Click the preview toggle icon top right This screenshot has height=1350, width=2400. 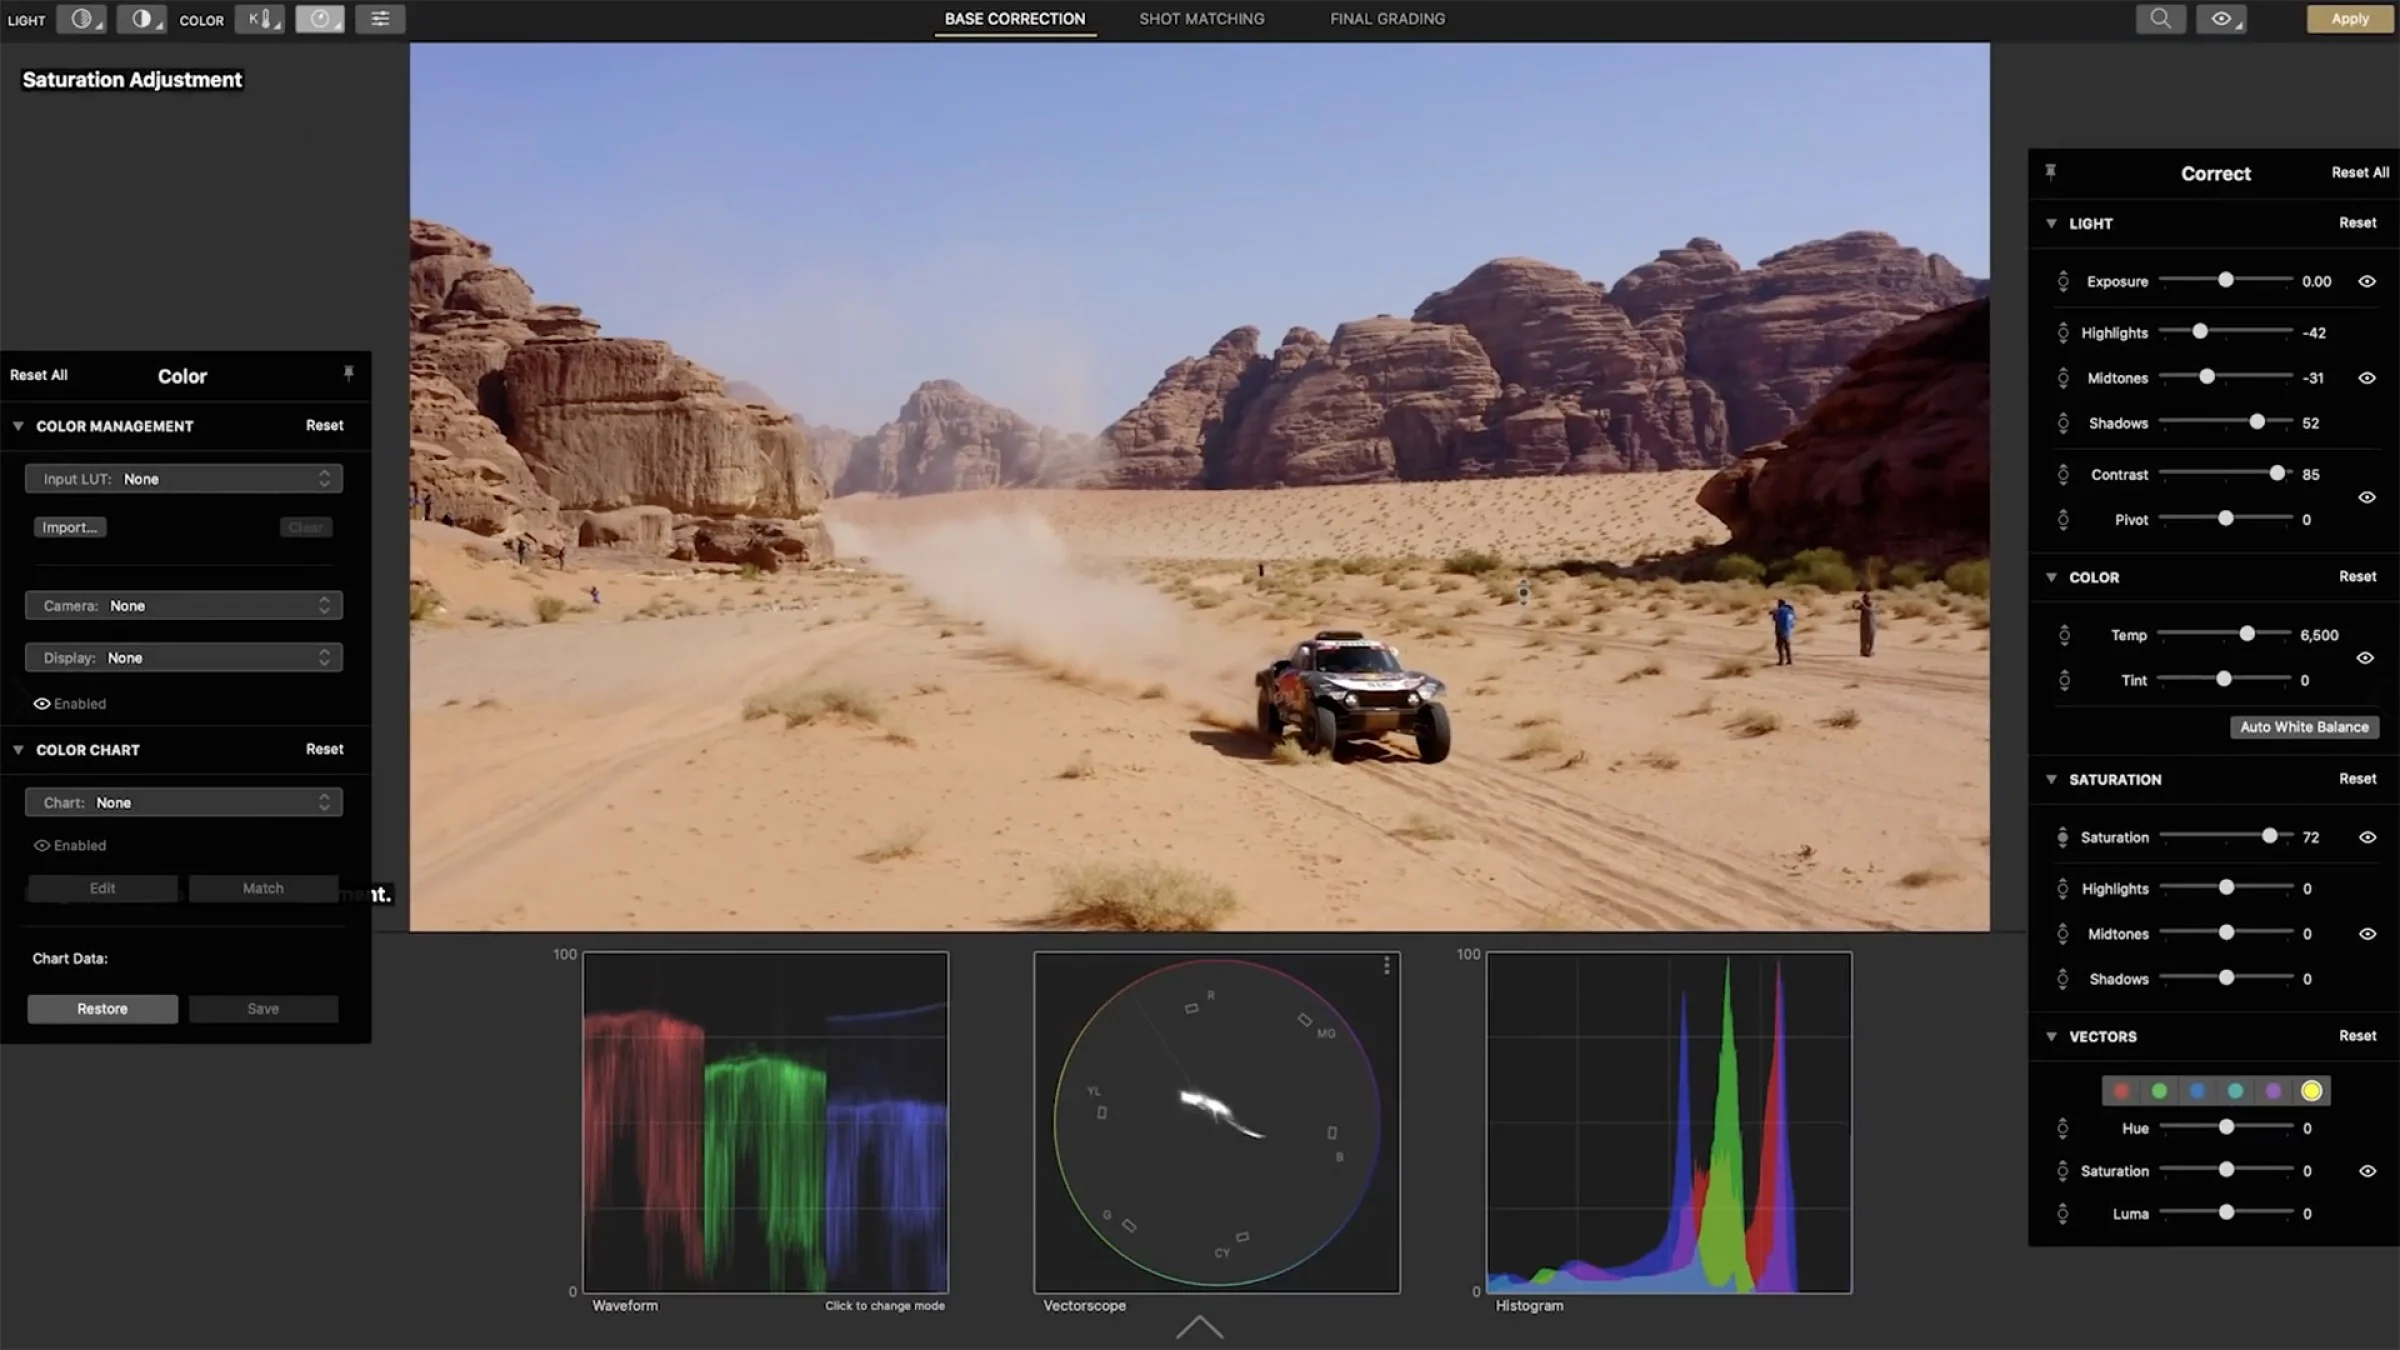click(x=2224, y=16)
